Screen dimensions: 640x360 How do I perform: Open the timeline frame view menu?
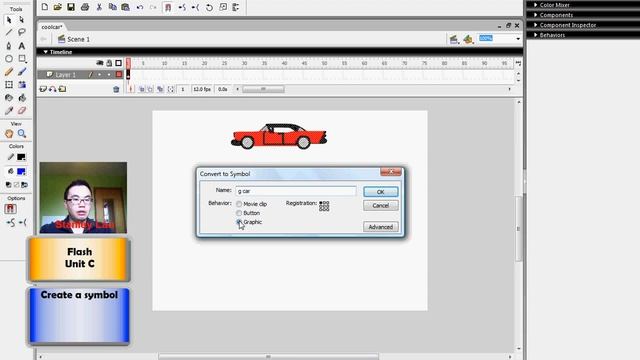pos(518,63)
